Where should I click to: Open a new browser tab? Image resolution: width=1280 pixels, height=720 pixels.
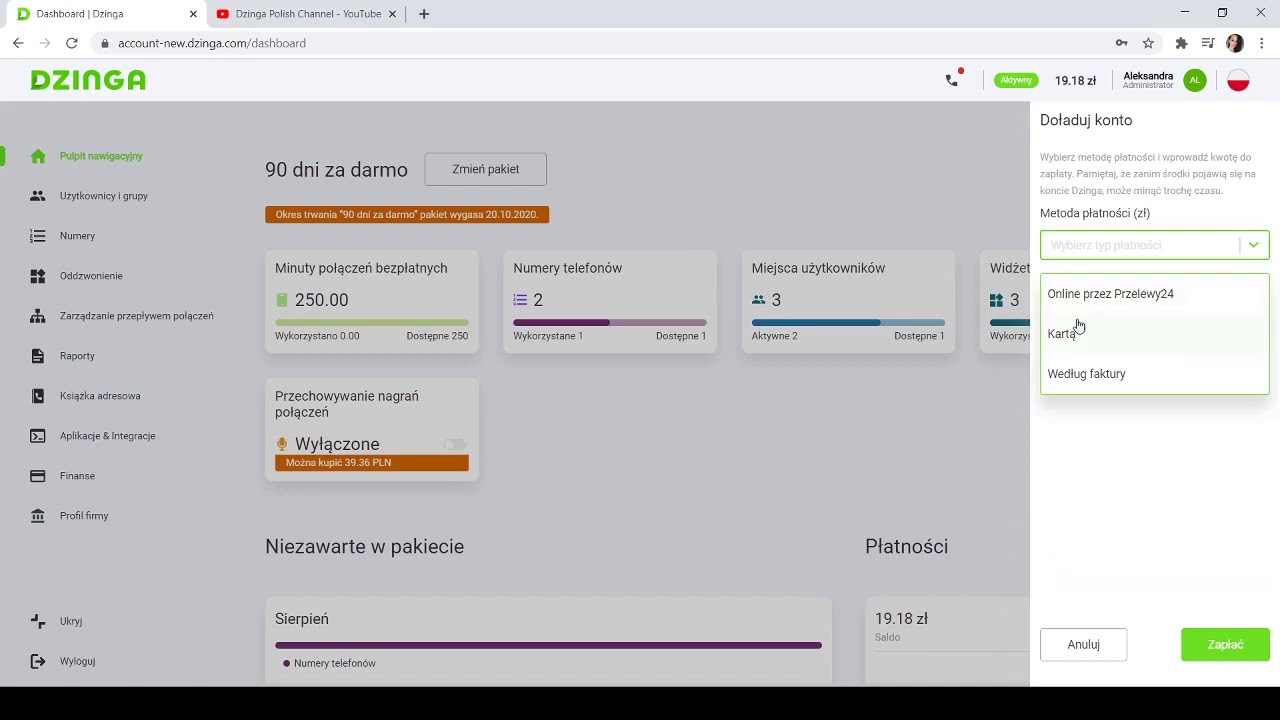tap(424, 14)
